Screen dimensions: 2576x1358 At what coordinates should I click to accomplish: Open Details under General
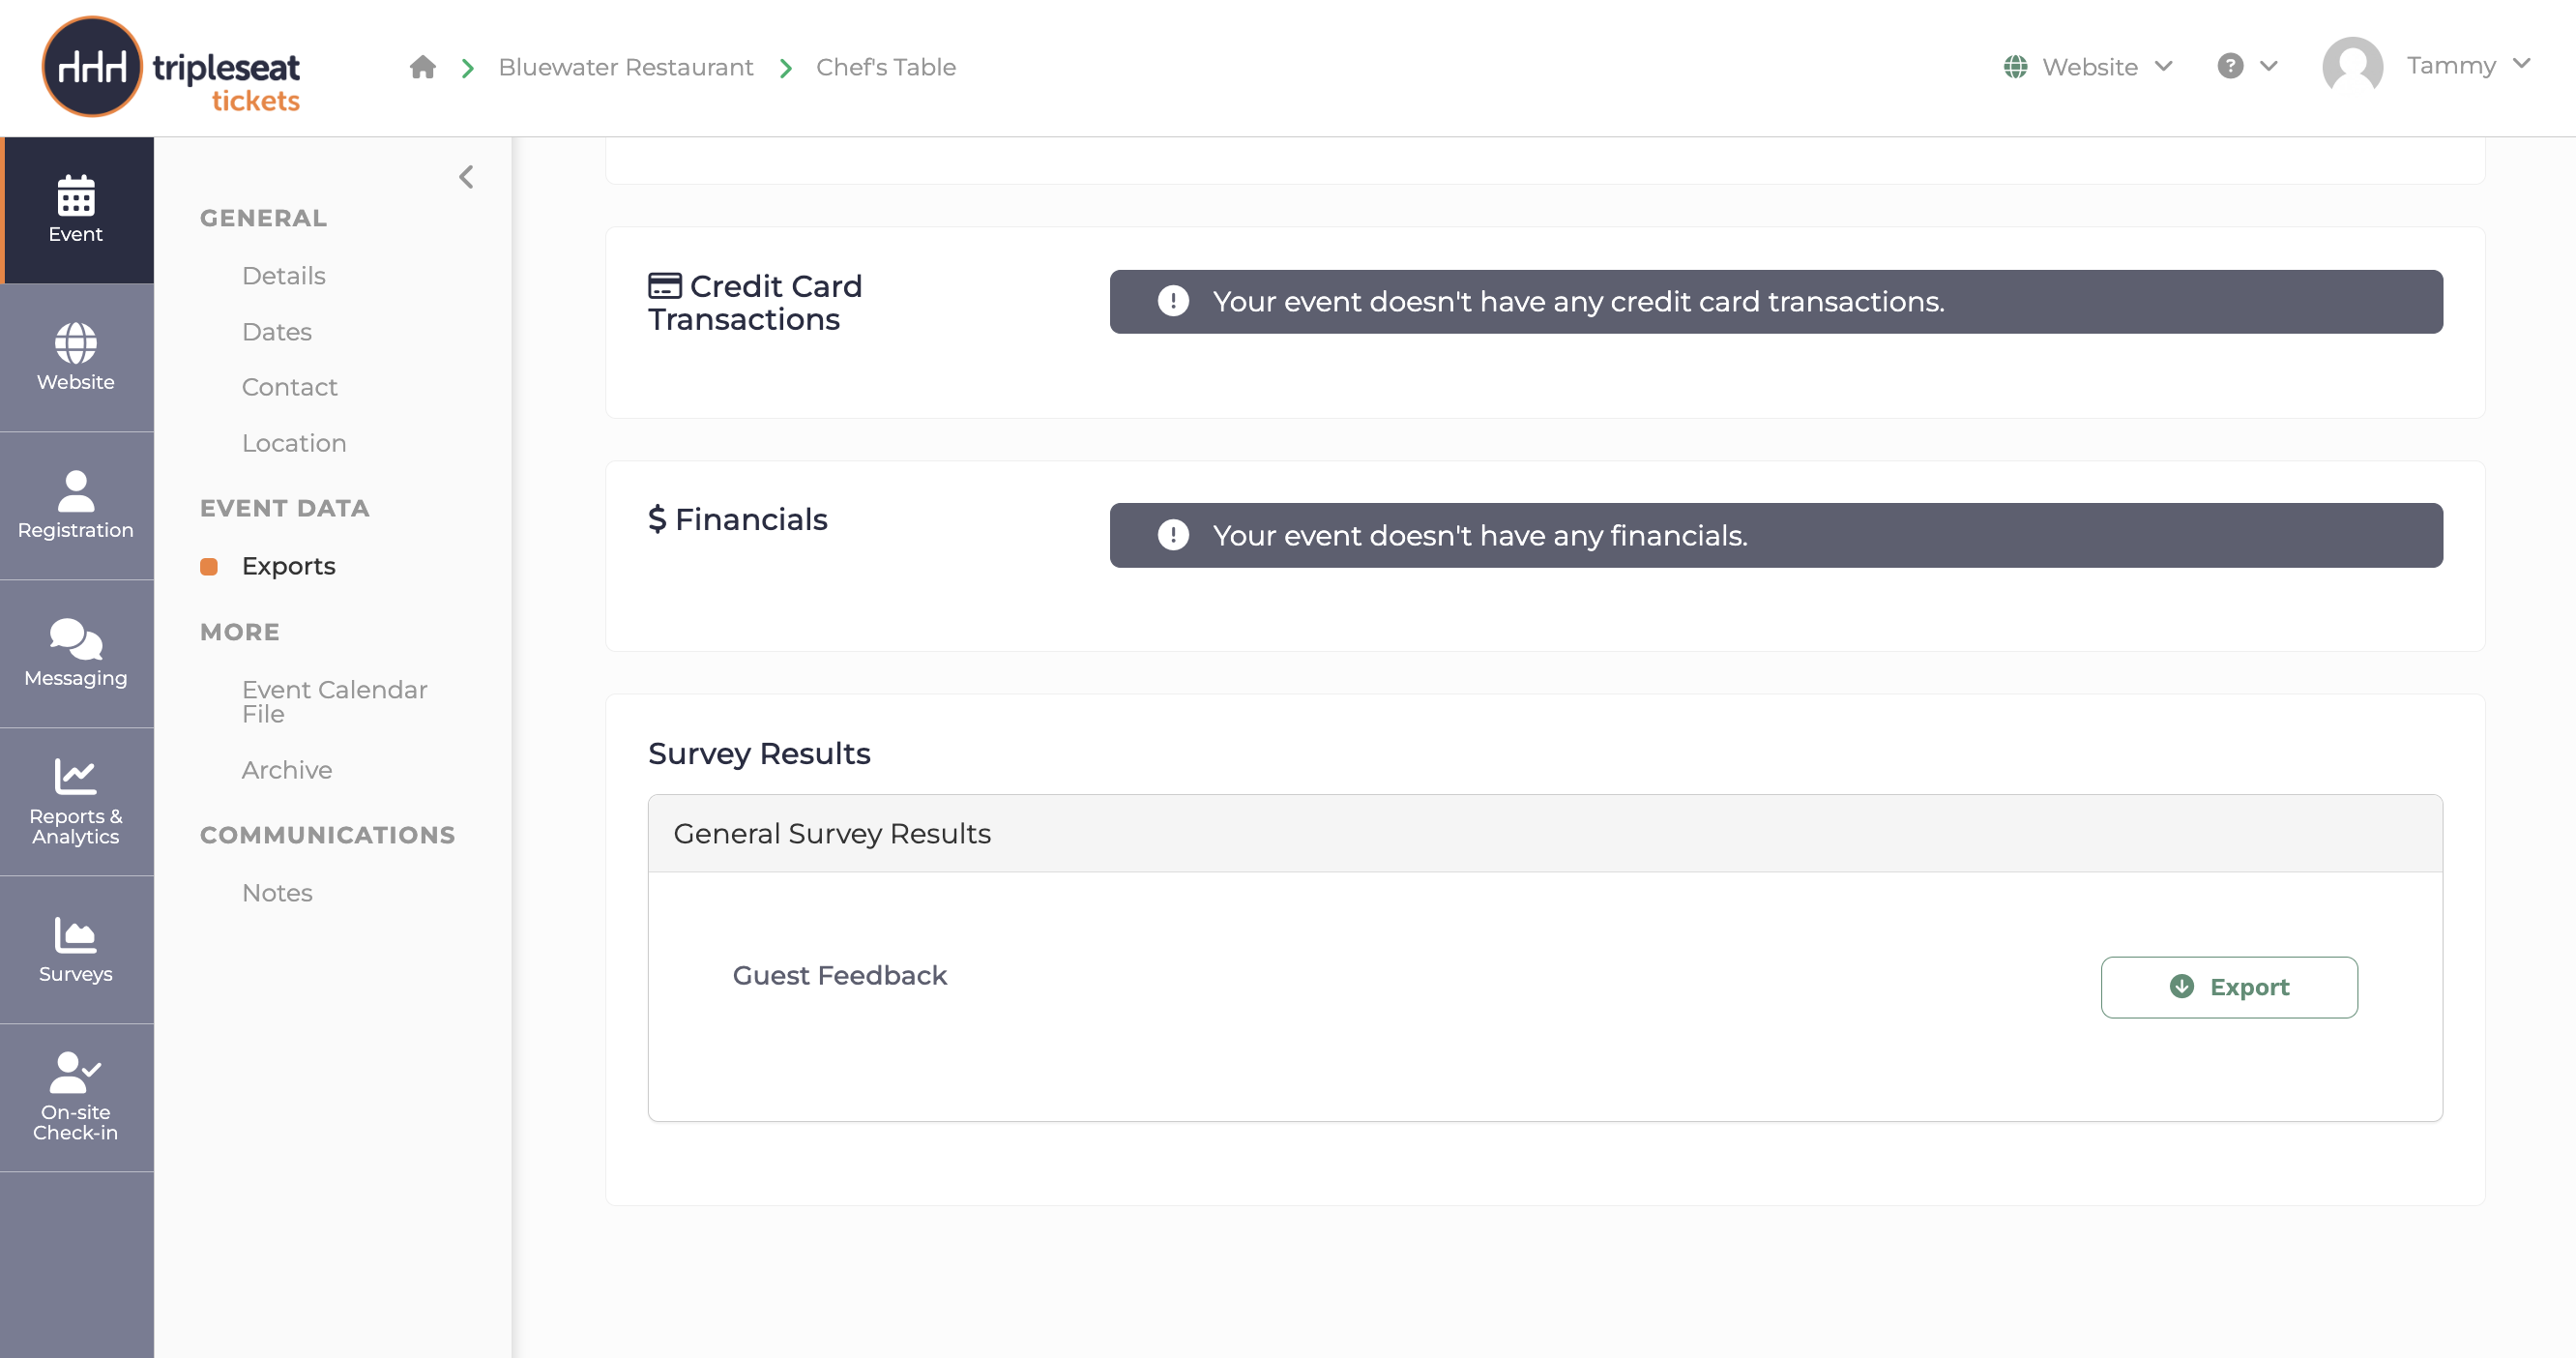click(284, 276)
